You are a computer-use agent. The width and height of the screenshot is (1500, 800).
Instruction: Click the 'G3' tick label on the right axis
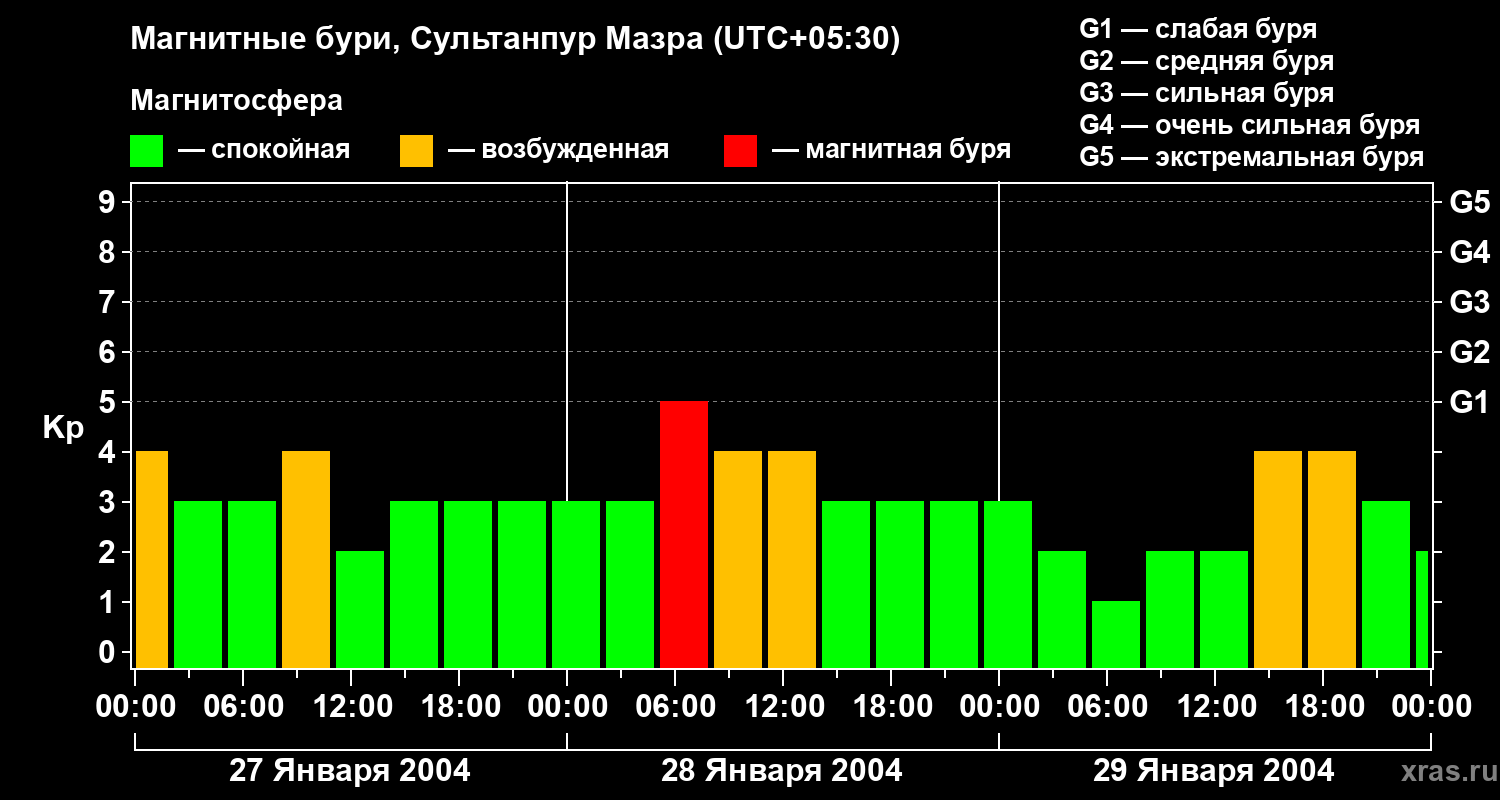click(1469, 302)
